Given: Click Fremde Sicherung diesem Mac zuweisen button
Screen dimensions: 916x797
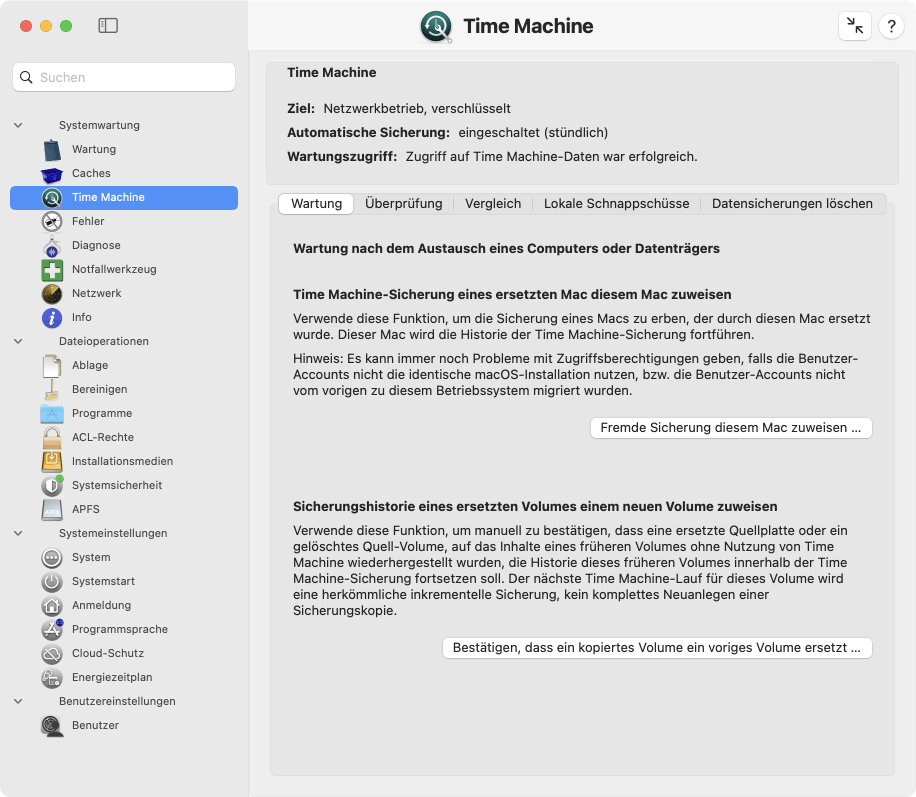Looking at the screenshot, I should (x=731, y=428).
